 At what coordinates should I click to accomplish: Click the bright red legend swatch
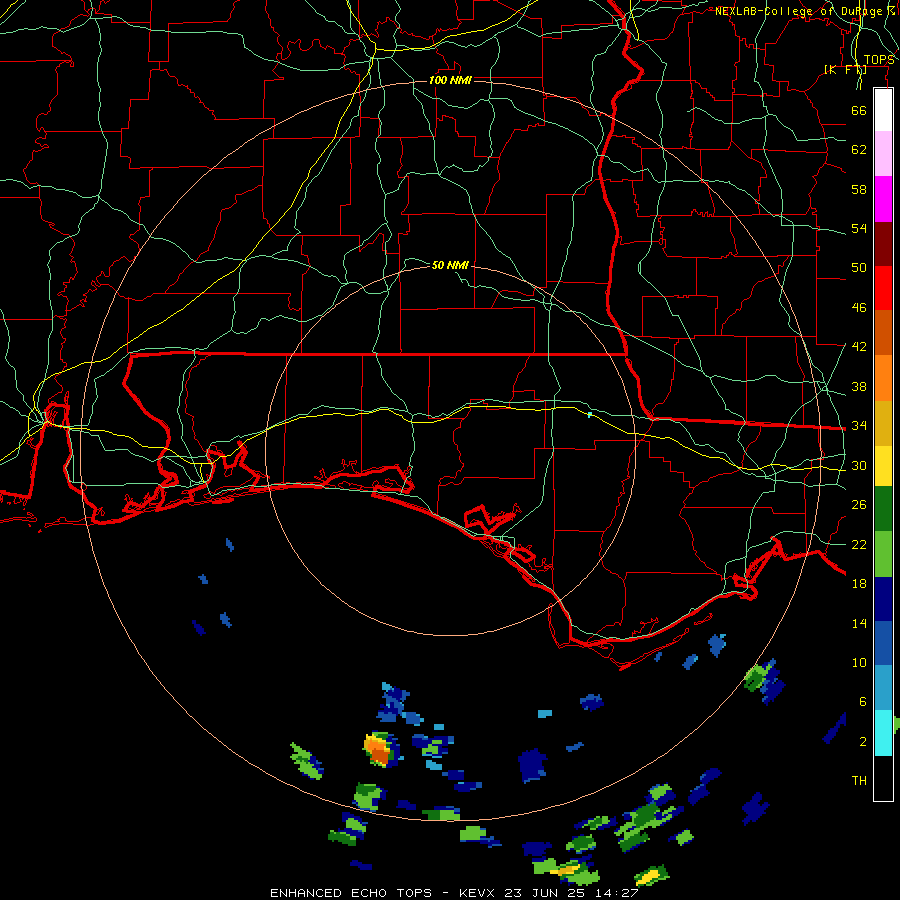[883, 288]
